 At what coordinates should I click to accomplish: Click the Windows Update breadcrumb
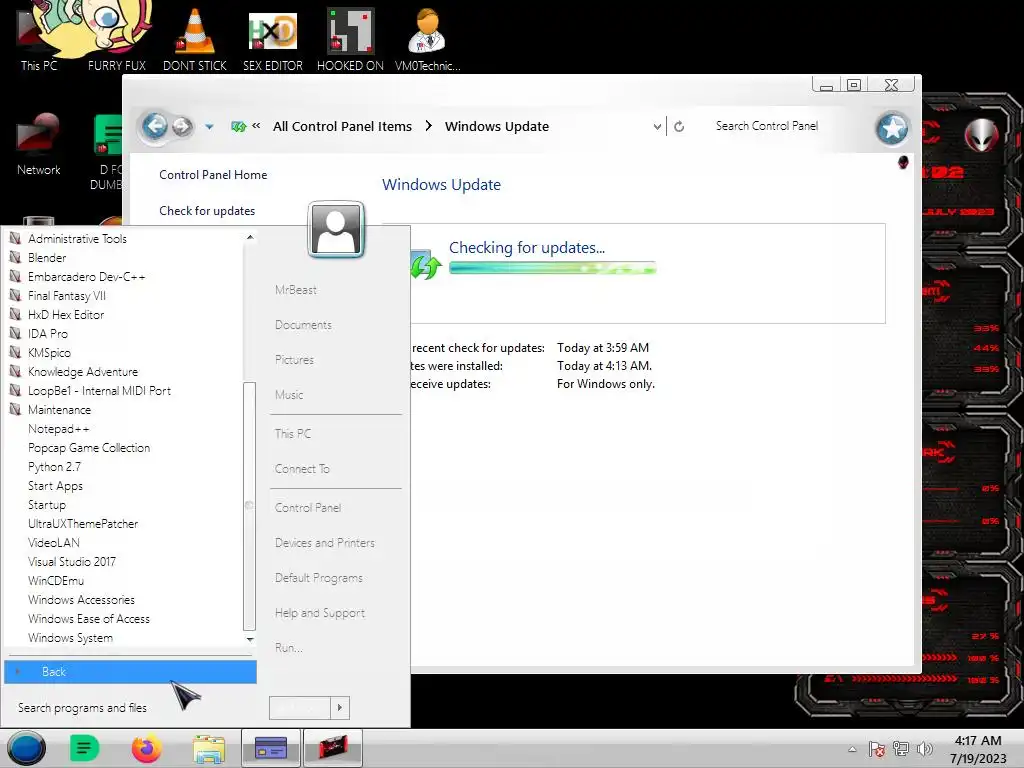497,127
